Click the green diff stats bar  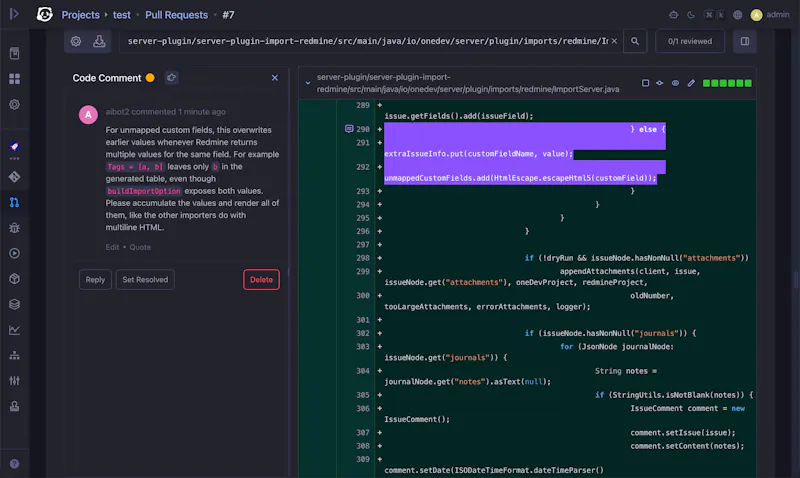727,83
